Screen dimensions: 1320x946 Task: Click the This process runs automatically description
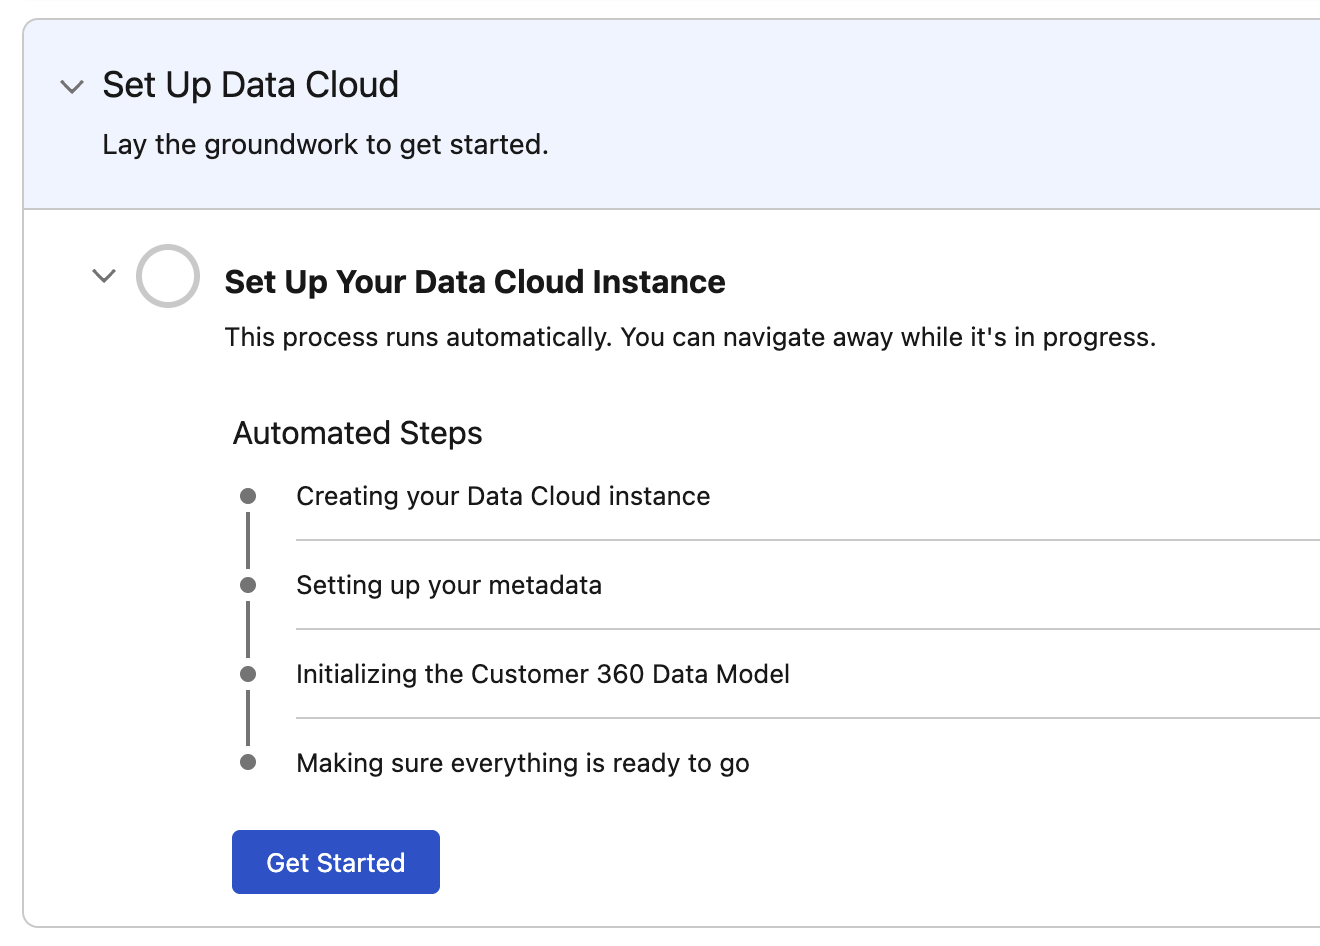tap(690, 337)
